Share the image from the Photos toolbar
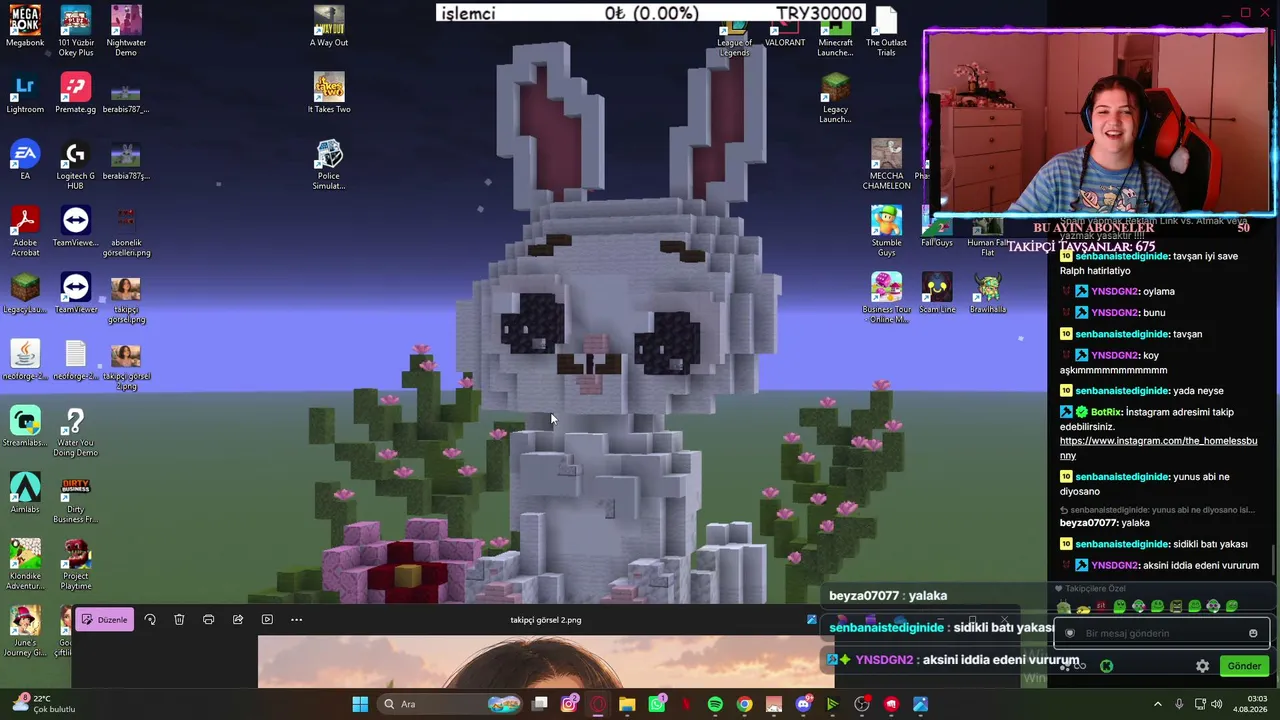1280x720 pixels. click(238, 620)
